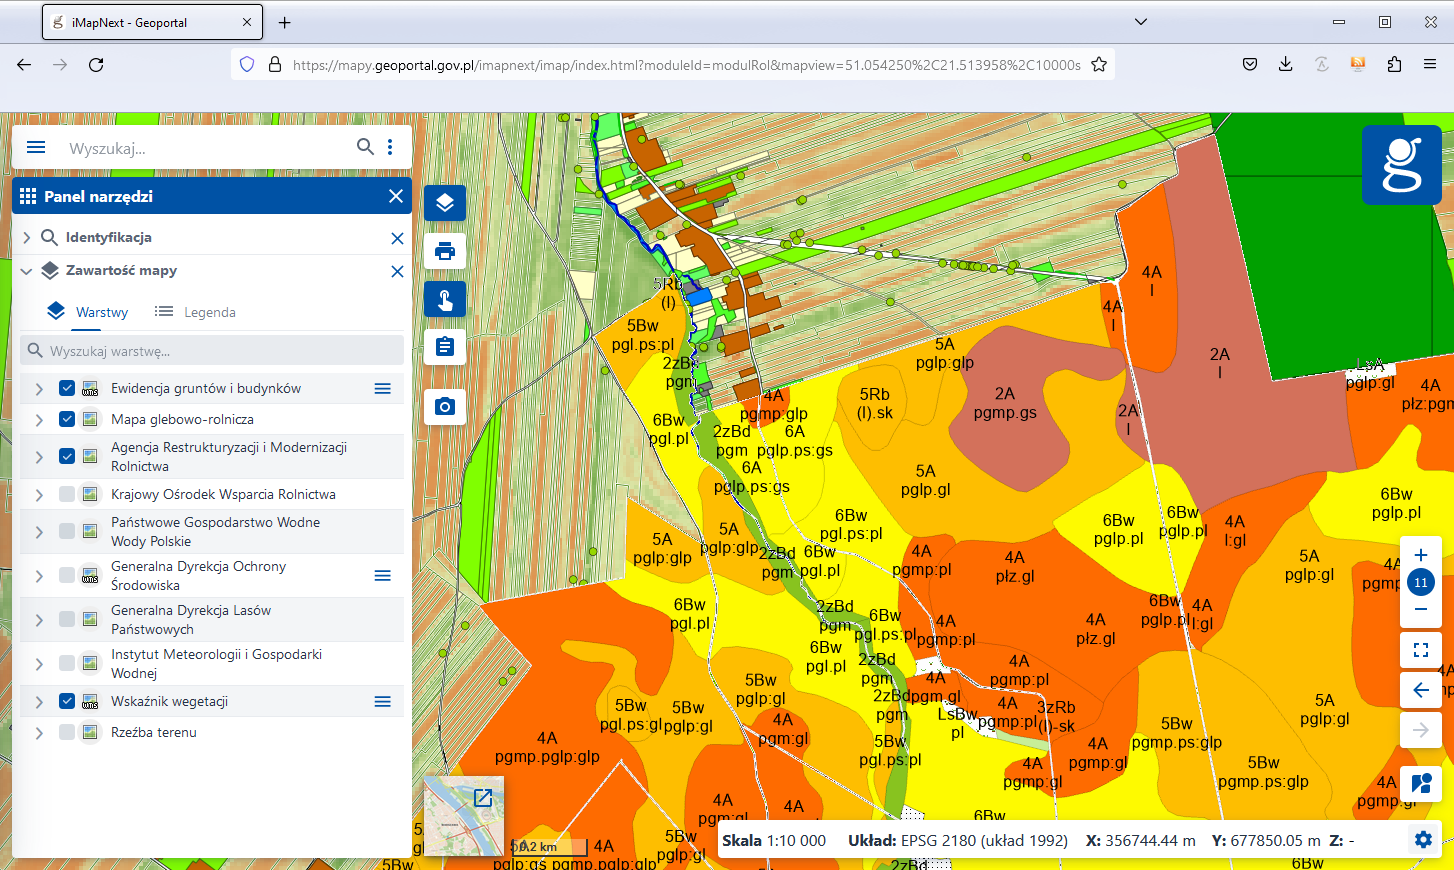1454x870 pixels.
Task: Take a map screenshot with camera icon
Action: pyautogui.click(x=445, y=406)
